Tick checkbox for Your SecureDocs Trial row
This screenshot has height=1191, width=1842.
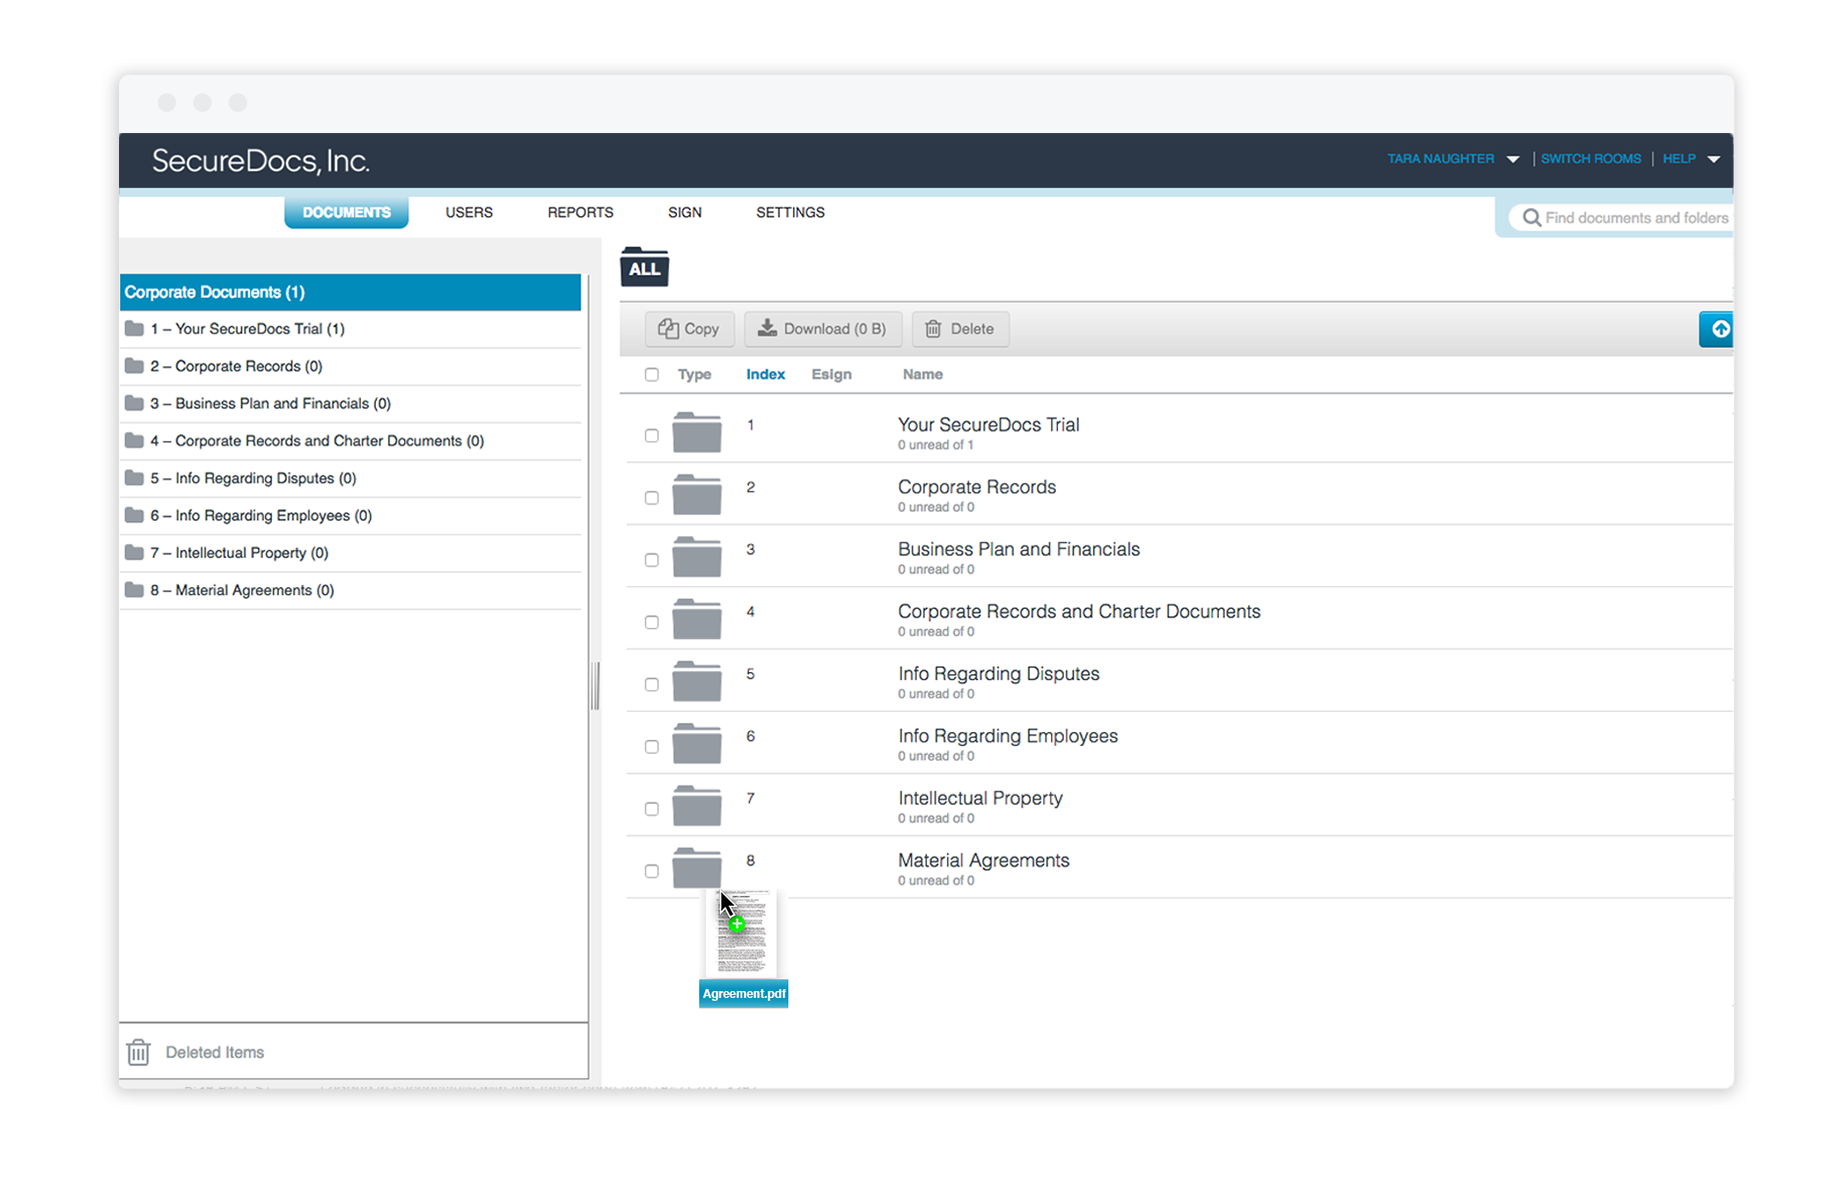[652, 436]
